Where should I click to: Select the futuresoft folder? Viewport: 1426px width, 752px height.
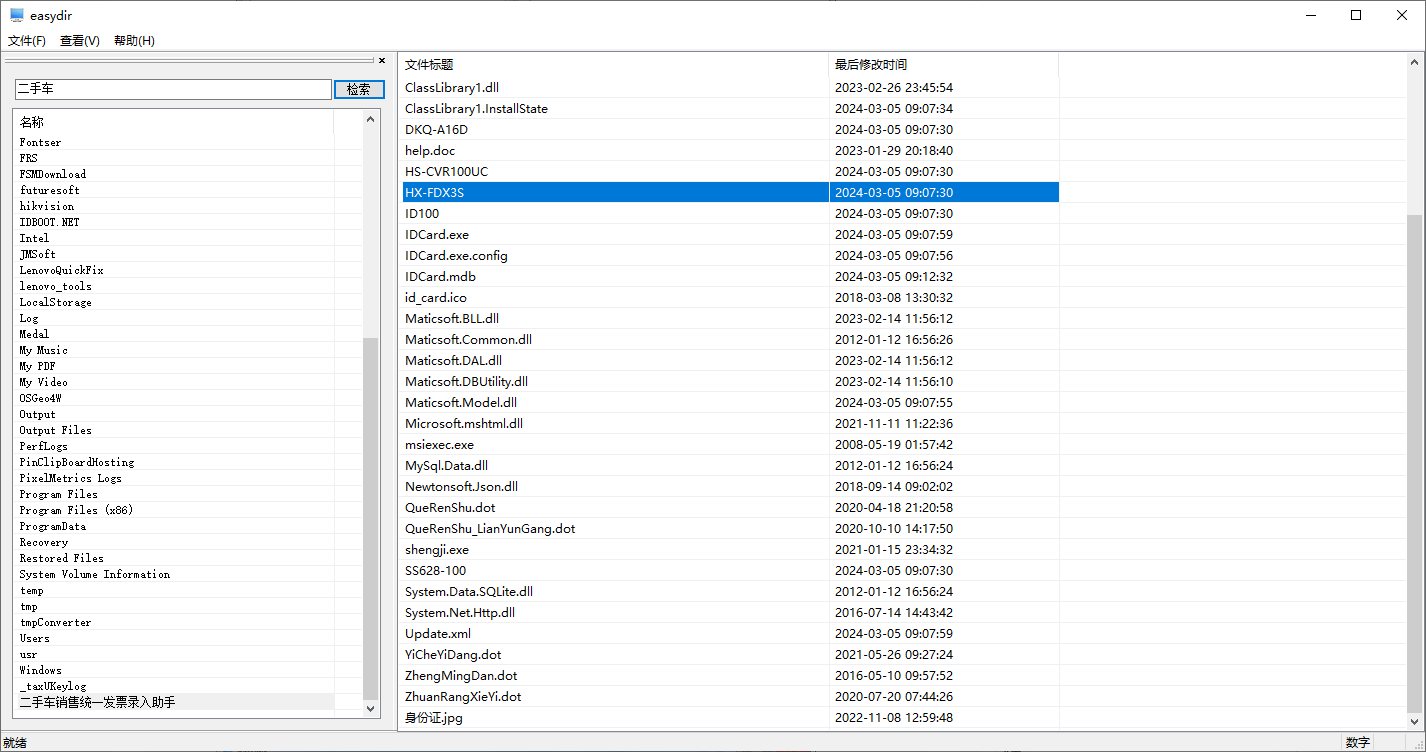[49, 190]
